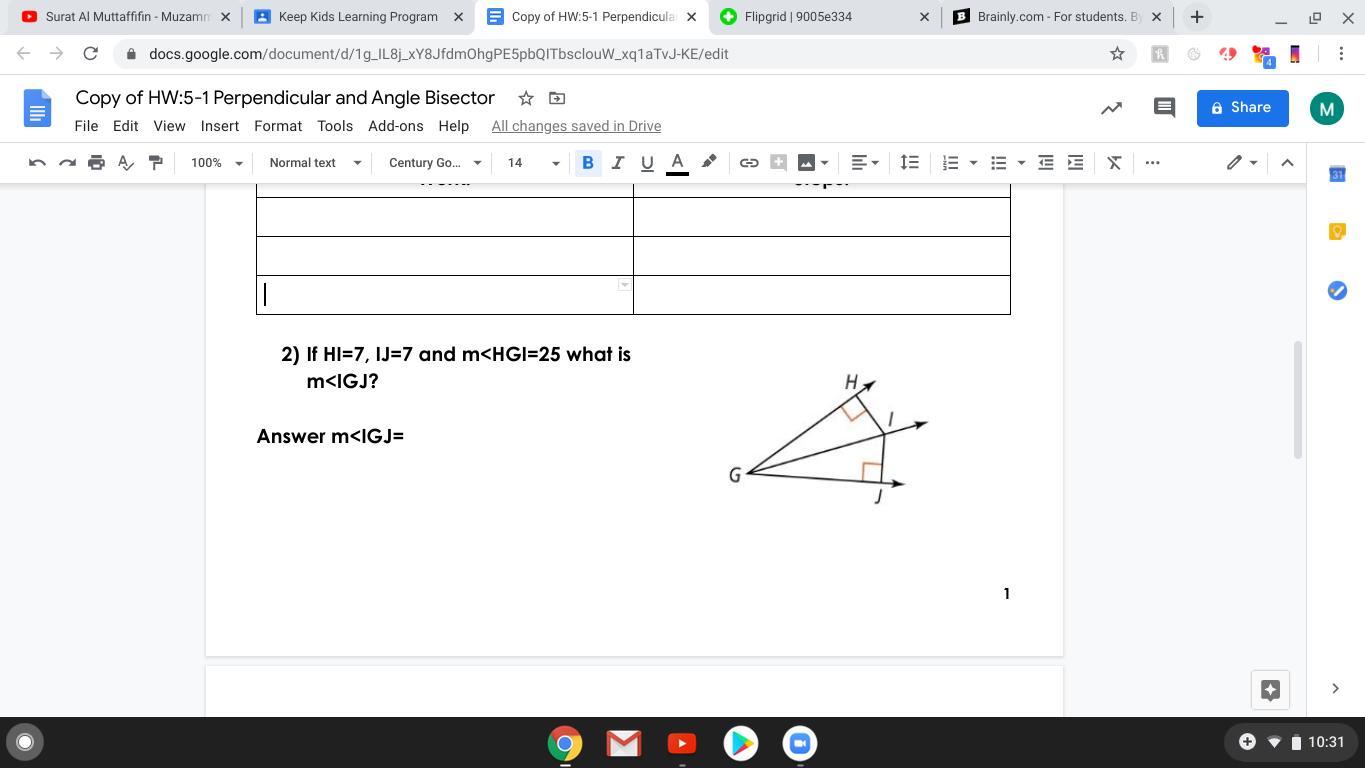The width and height of the screenshot is (1365, 768).
Task: Run spelling and grammar check icon
Action: tap(126, 163)
